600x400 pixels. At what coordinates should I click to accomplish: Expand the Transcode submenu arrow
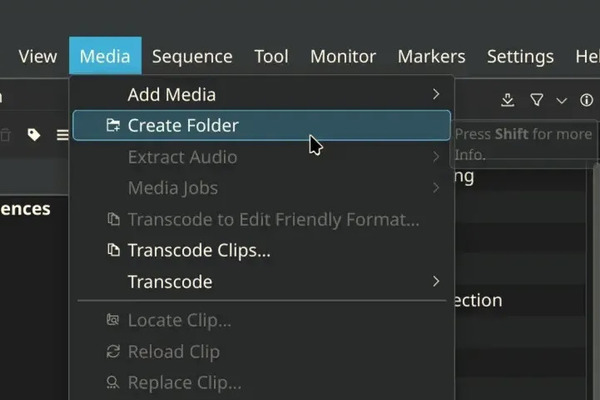[436, 282]
